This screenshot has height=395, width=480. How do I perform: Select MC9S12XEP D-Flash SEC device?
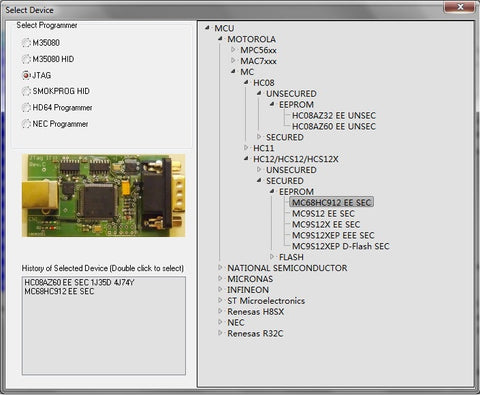tap(340, 246)
